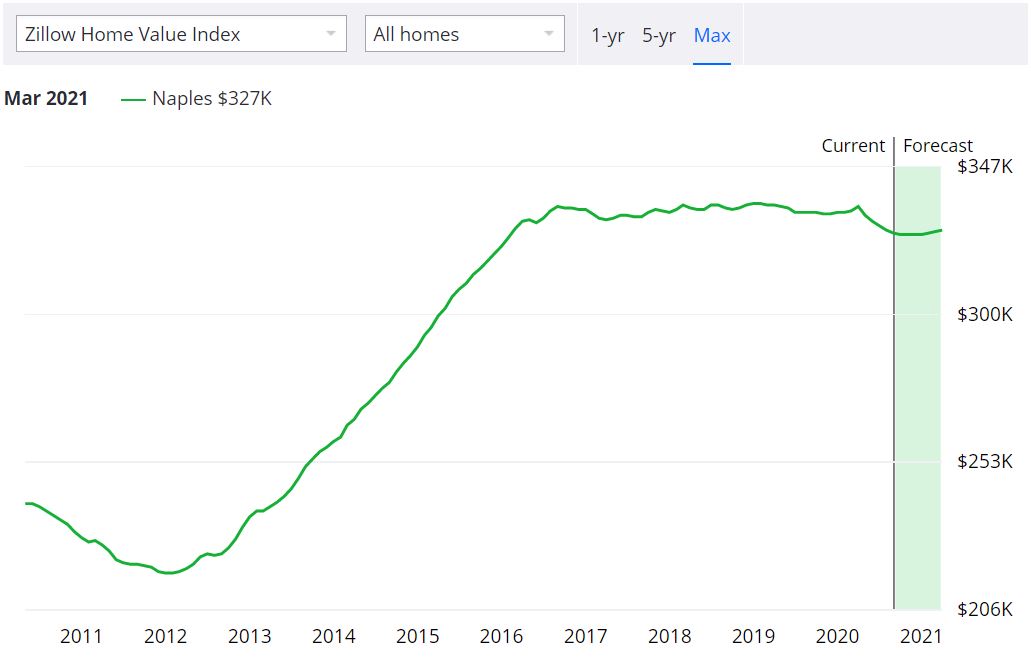Open the All homes dropdown
1031x660 pixels.
point(465,34)
